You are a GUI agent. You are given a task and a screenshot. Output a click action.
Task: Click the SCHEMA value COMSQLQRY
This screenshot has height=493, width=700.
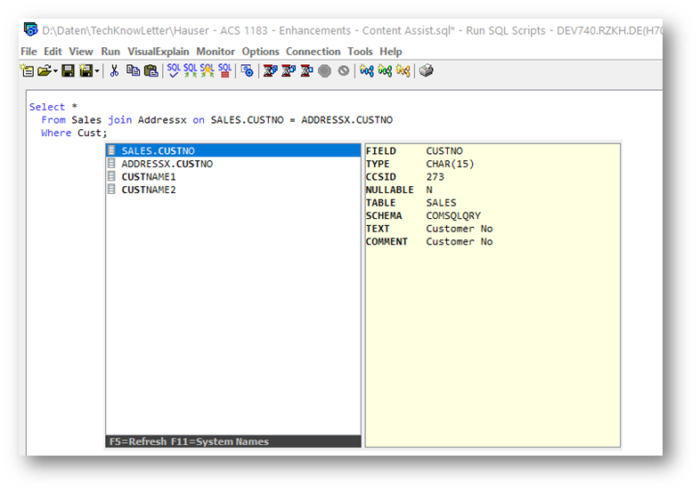click(453, 216)
